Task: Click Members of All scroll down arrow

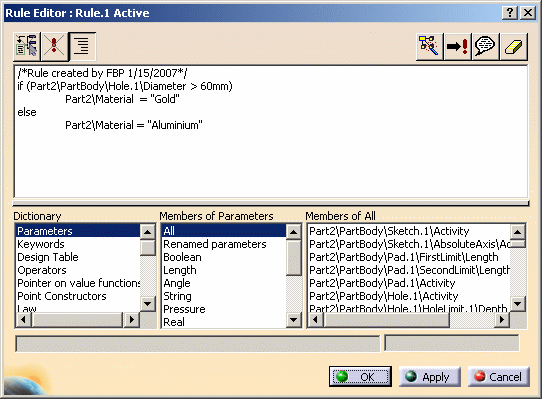Action: coord(518,304)
